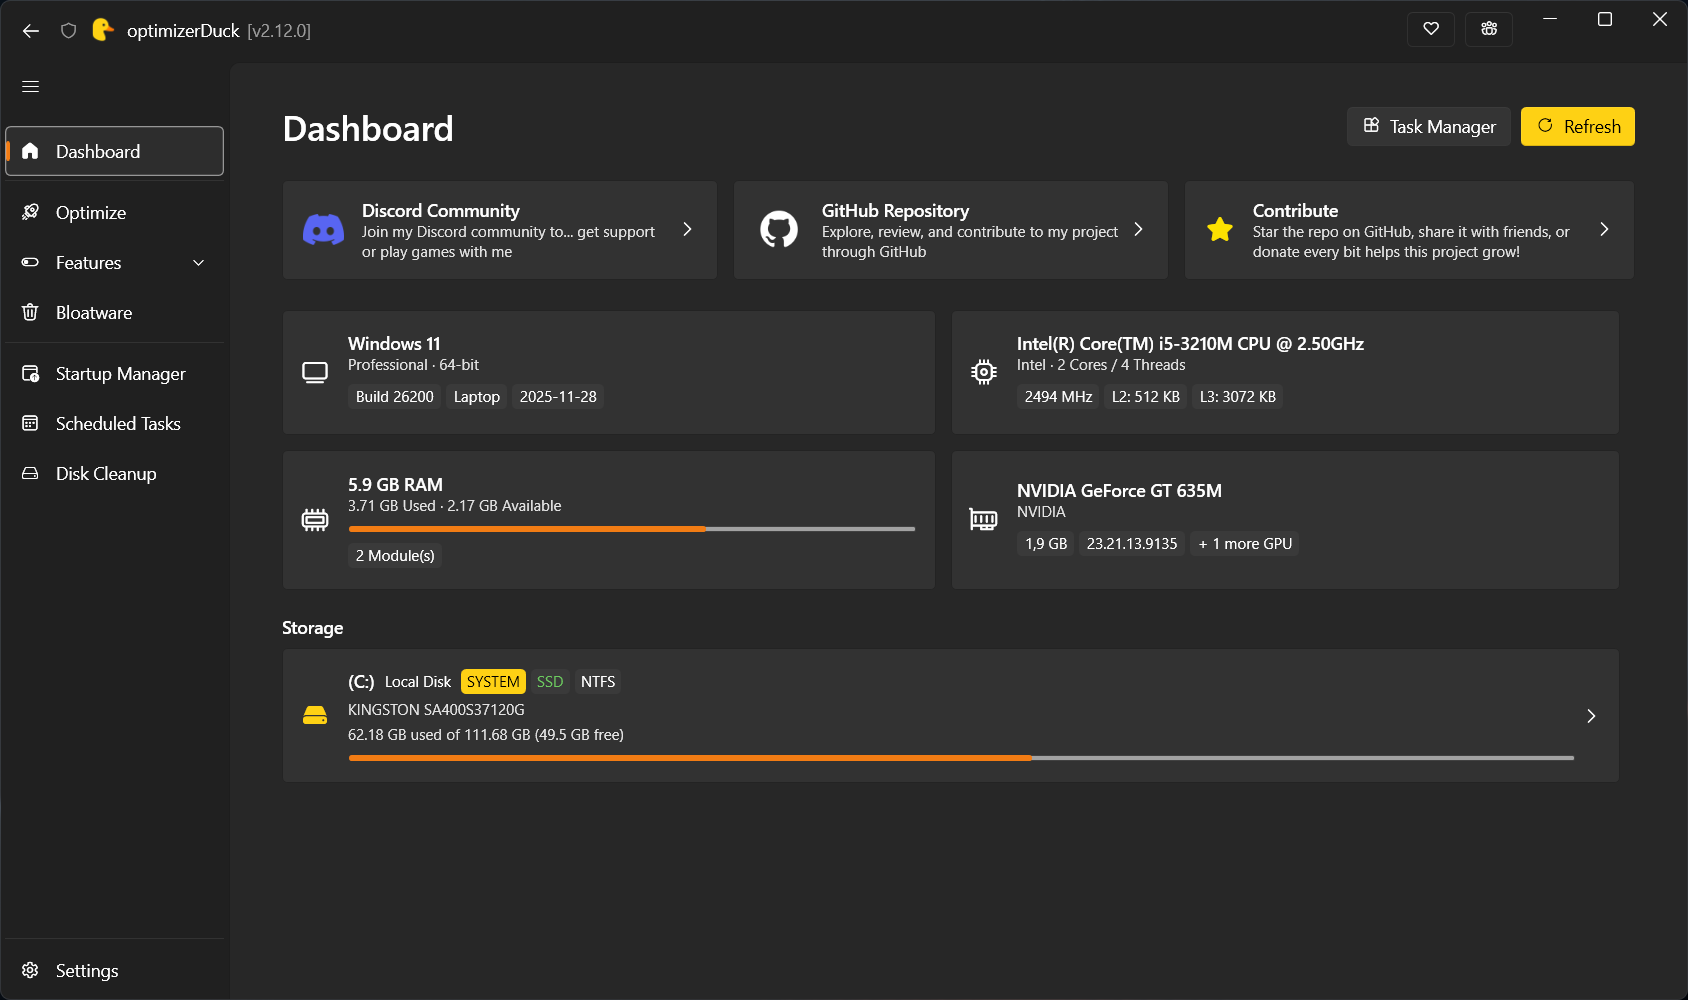Image resolution: width=1688 pixels, height=1000 pixels.
Task: Click the back arrow in the title bar
Action: pyautogui.click(x=31, y=31)
